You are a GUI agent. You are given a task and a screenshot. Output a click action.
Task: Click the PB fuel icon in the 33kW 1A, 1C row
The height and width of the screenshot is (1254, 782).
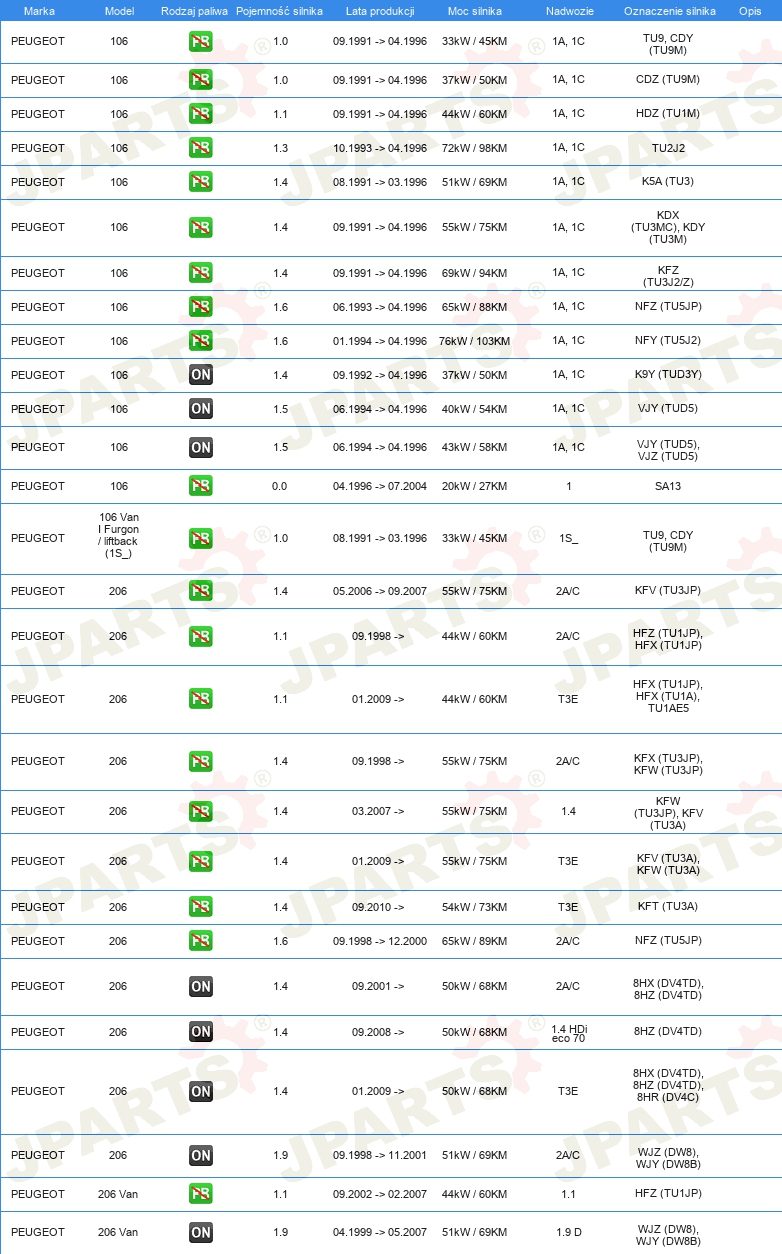coord(201,42)
